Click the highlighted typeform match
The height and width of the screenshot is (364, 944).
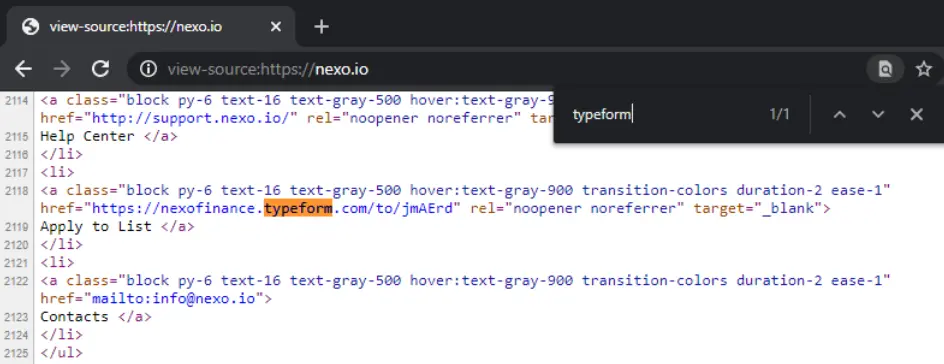298,208
